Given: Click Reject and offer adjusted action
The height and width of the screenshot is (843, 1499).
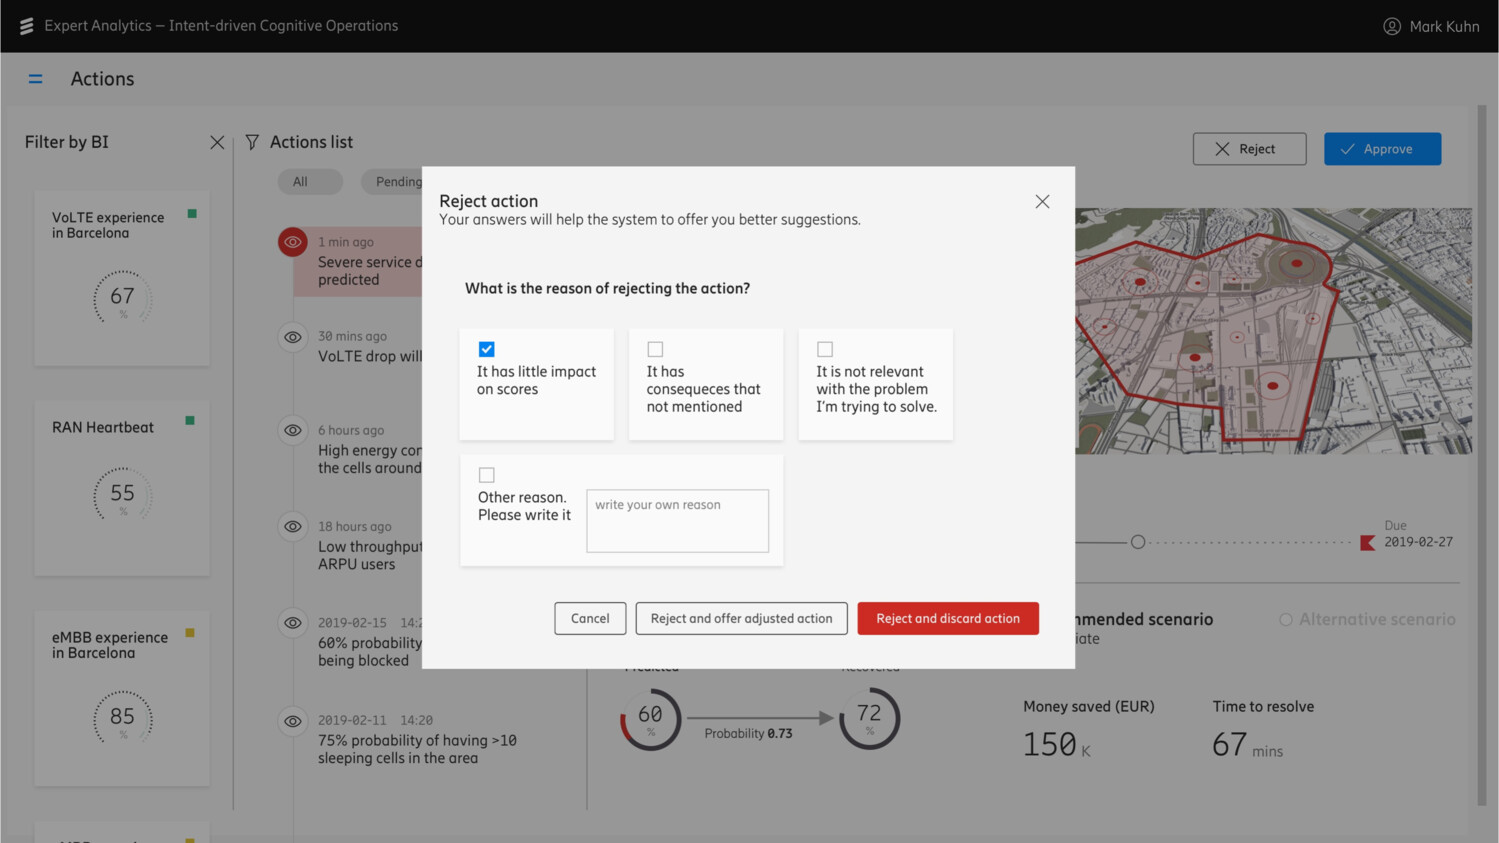Looking at the screenshot, I should coord(741,618).
